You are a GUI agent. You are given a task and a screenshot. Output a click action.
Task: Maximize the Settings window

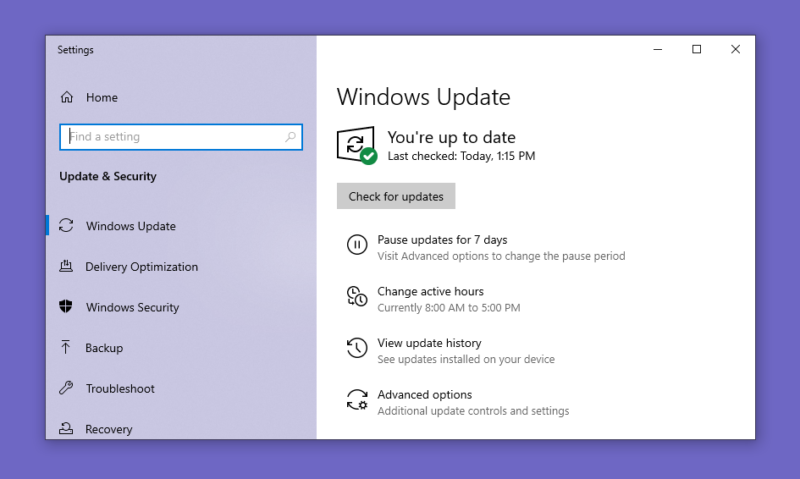point(696,49)
